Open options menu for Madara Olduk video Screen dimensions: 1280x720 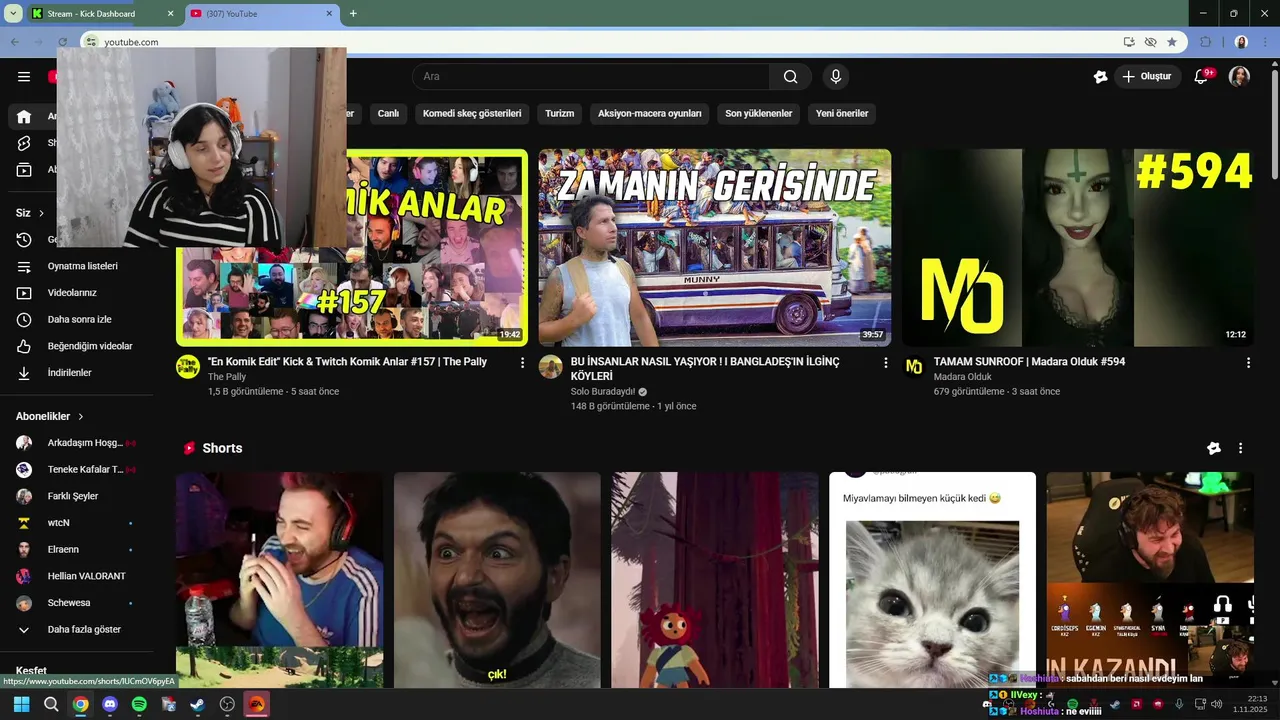tap(1248, 363)
